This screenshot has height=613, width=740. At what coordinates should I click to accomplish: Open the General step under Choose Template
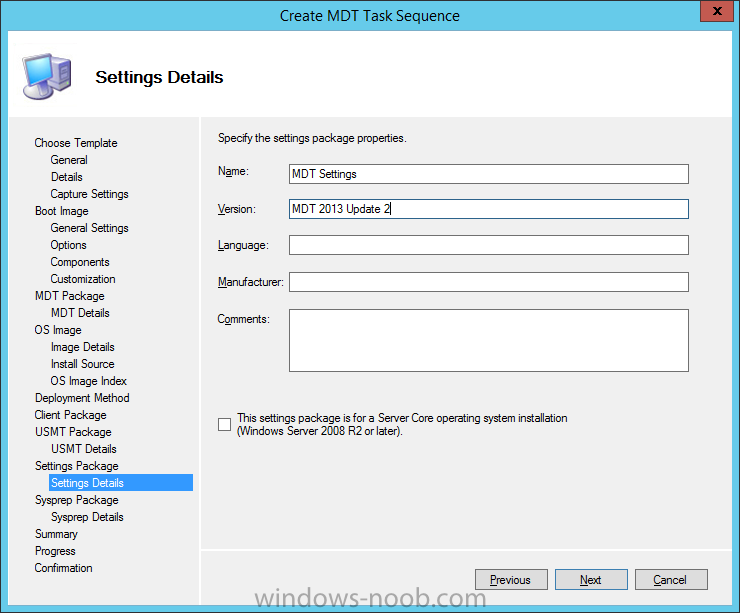[69, 160]
